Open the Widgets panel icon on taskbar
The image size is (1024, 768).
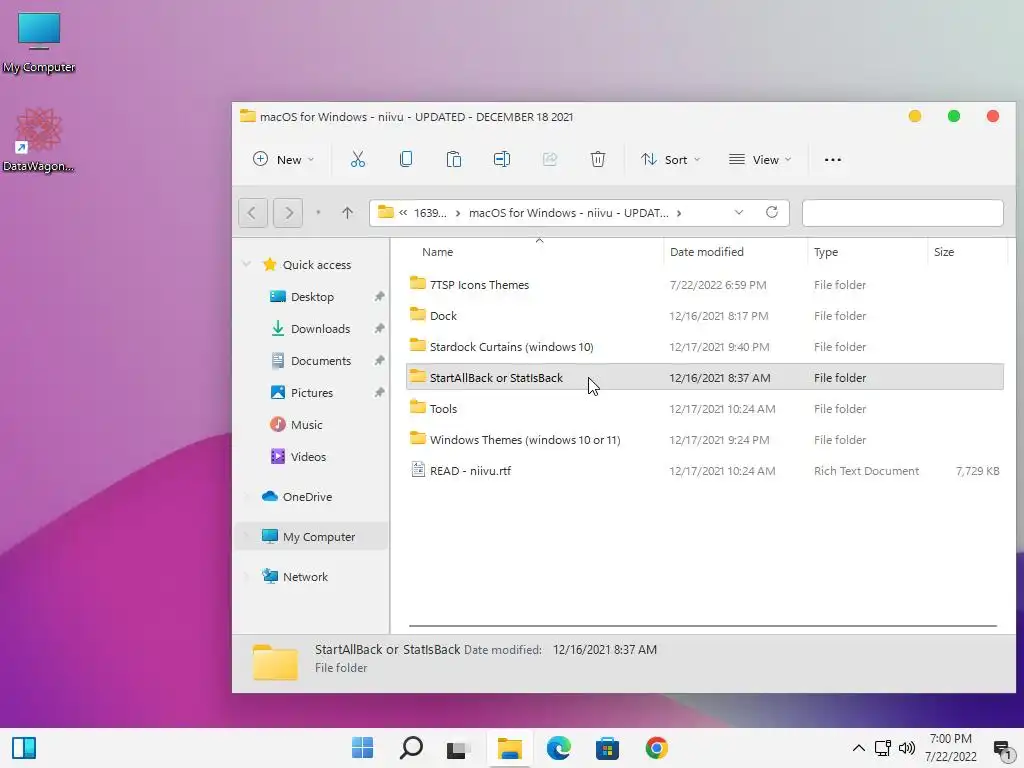24,748
